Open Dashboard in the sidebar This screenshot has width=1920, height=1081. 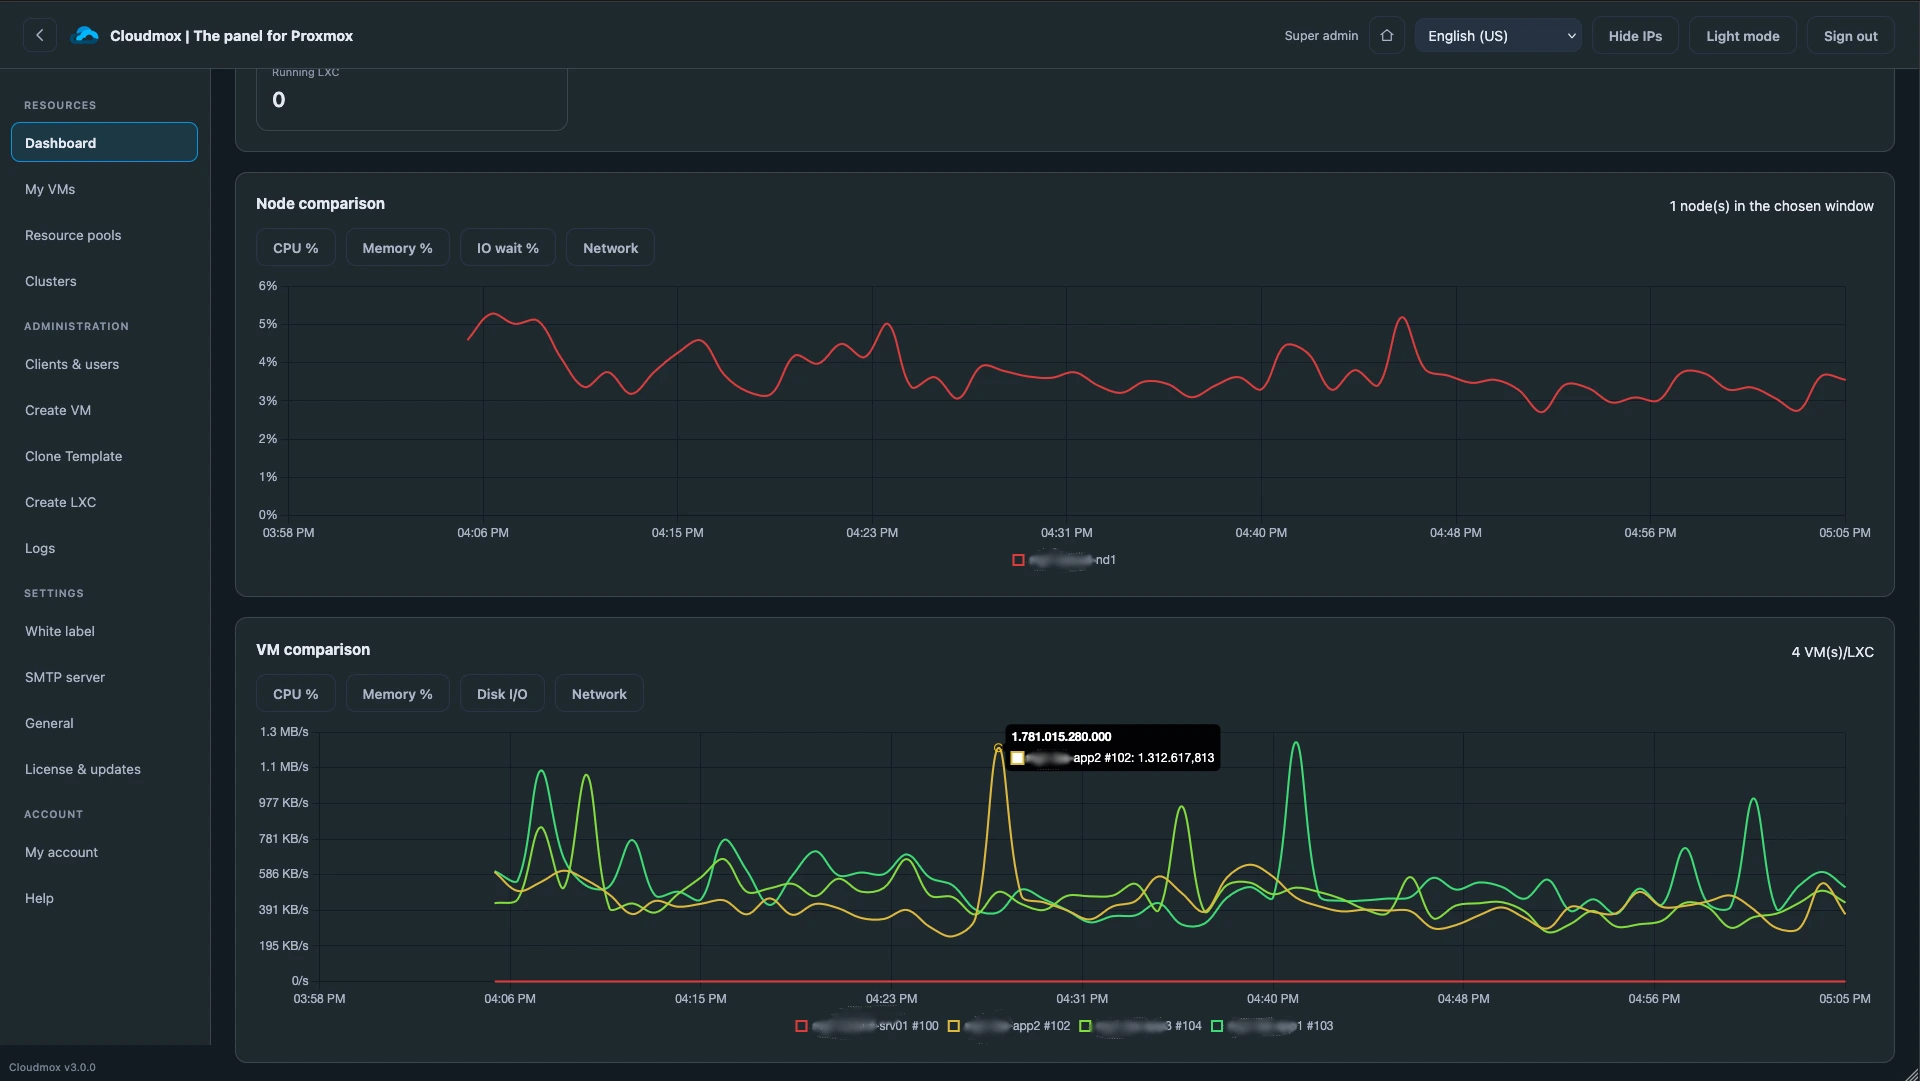click(x=104, y=142)
